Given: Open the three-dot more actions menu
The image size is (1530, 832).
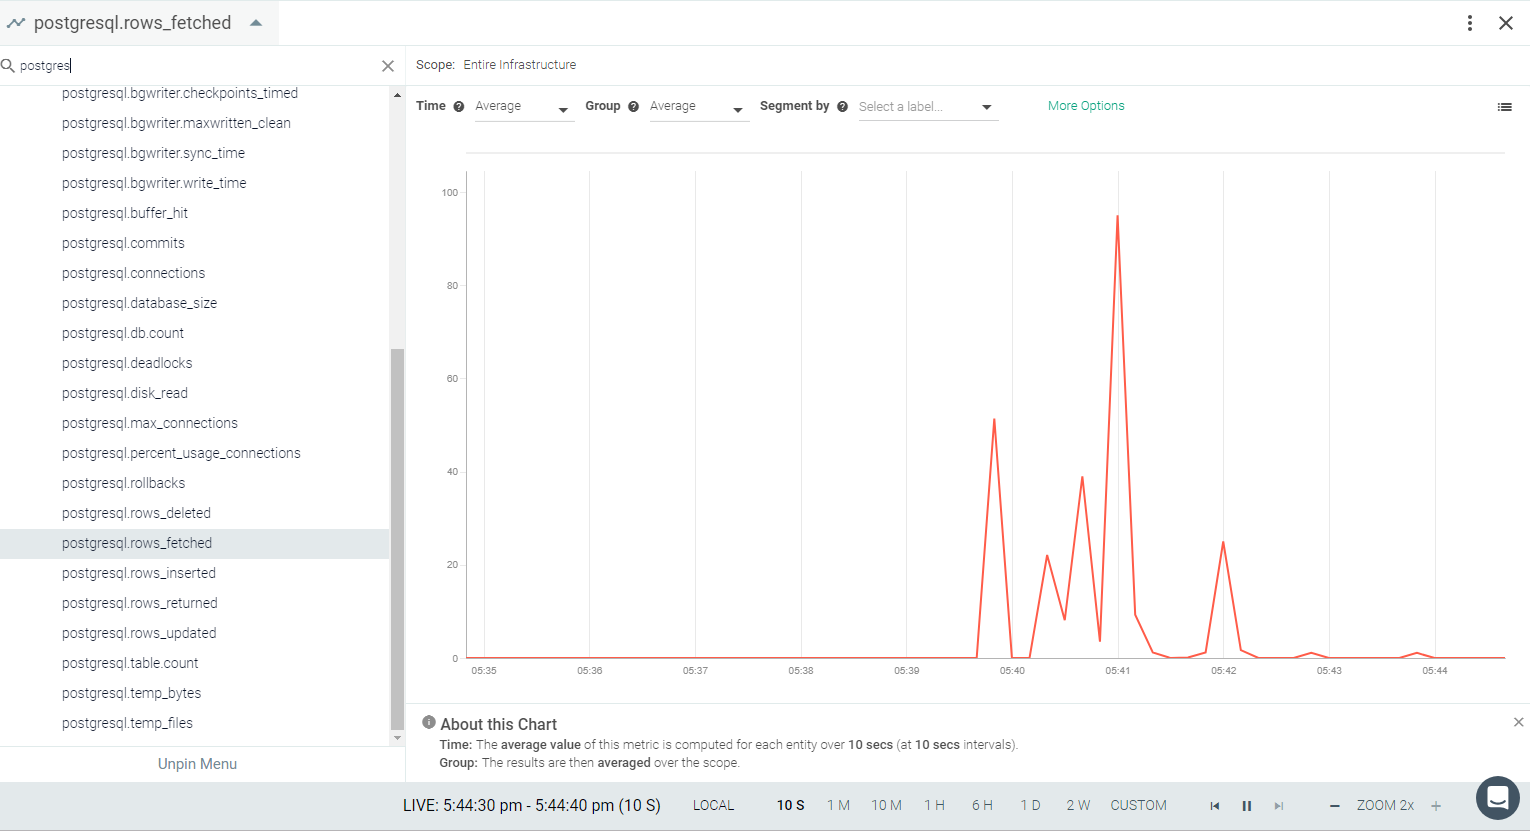Looking at the screenshot, I should (1469, 23).
